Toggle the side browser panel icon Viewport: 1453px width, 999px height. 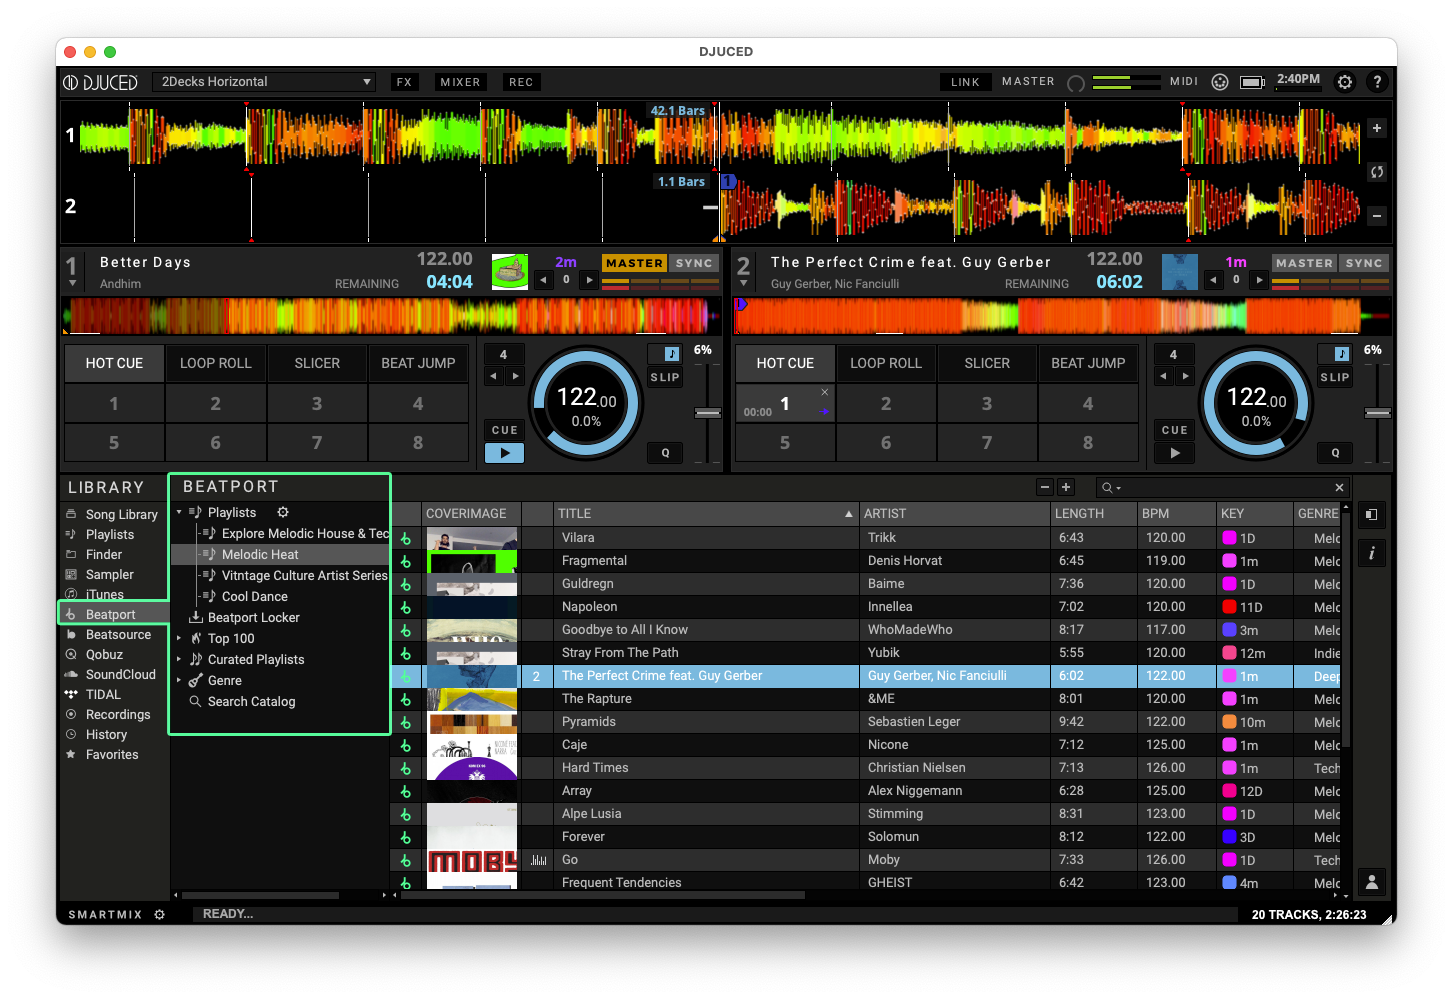1371,515
